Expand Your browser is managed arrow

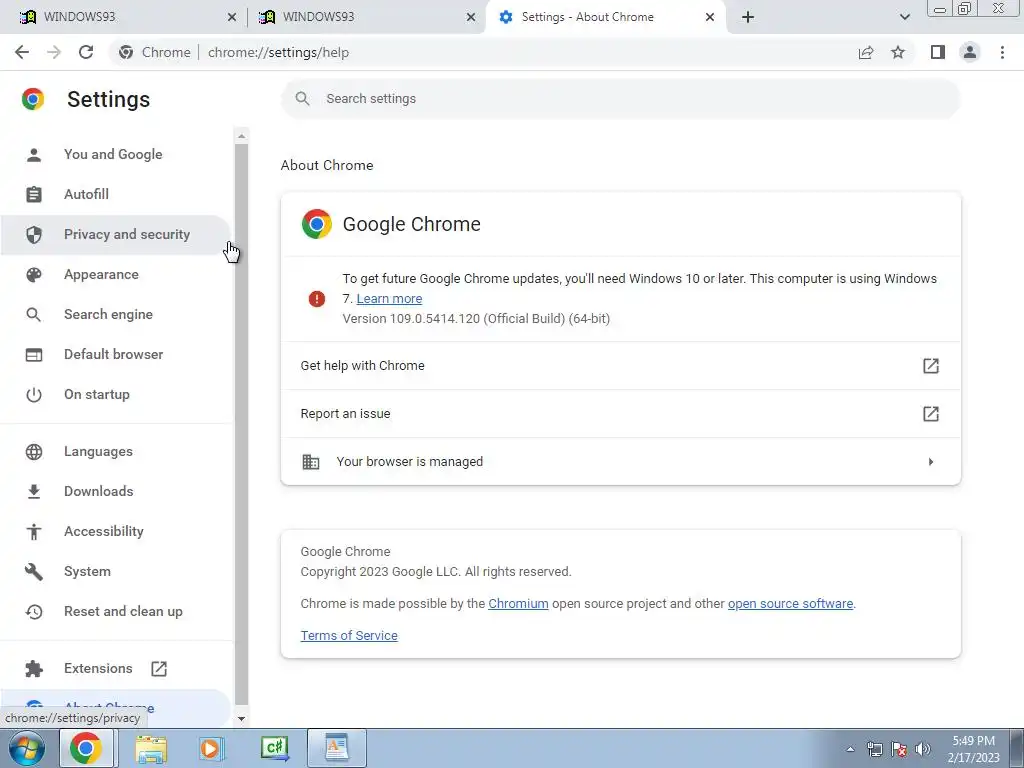point(931,462)
